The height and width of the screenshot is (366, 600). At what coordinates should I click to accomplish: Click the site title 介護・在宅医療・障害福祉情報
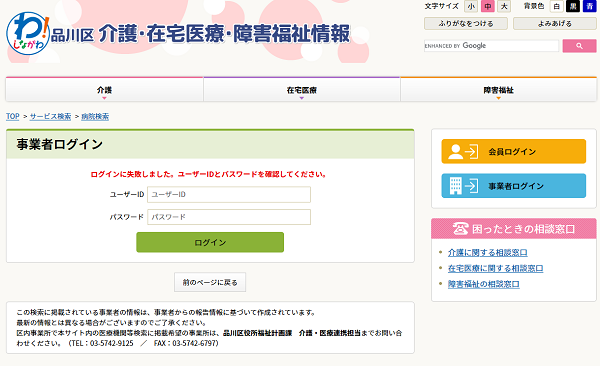click(224, 34)
